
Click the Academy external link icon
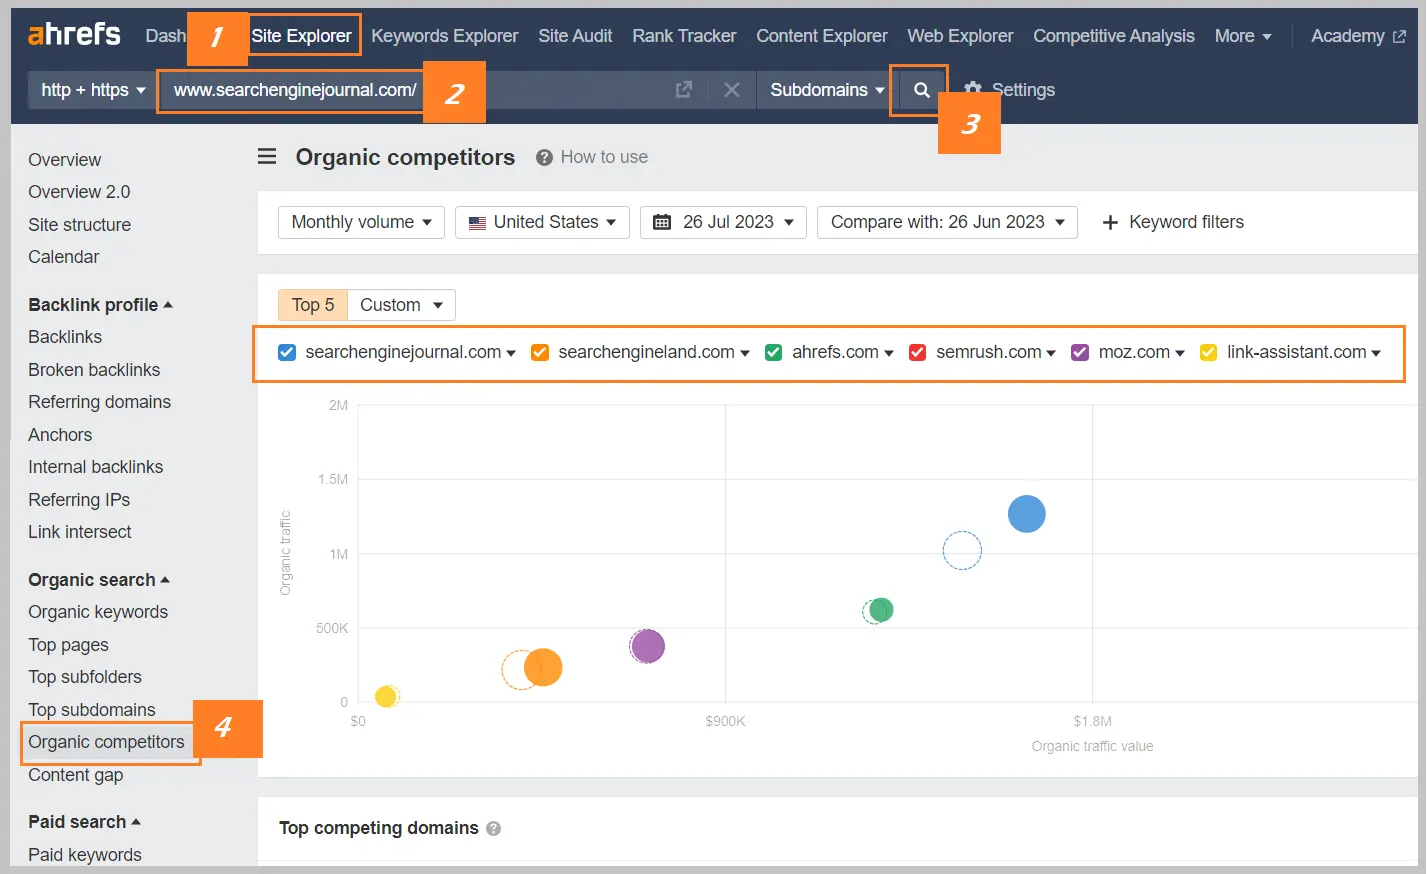[1399, 36]
